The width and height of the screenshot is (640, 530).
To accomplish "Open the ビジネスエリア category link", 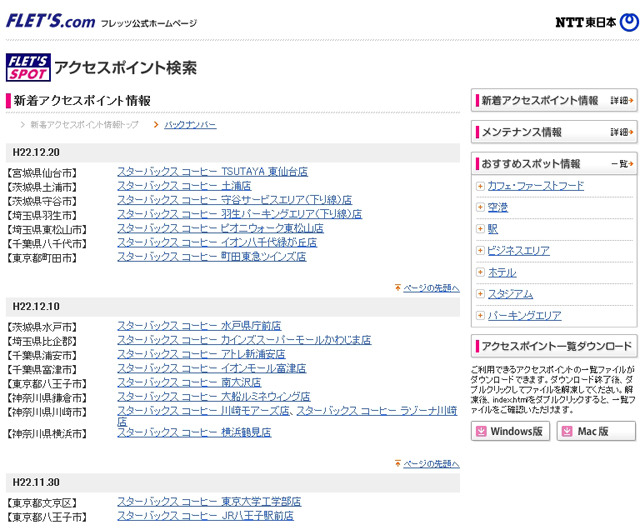I will [x=519, y=250].
